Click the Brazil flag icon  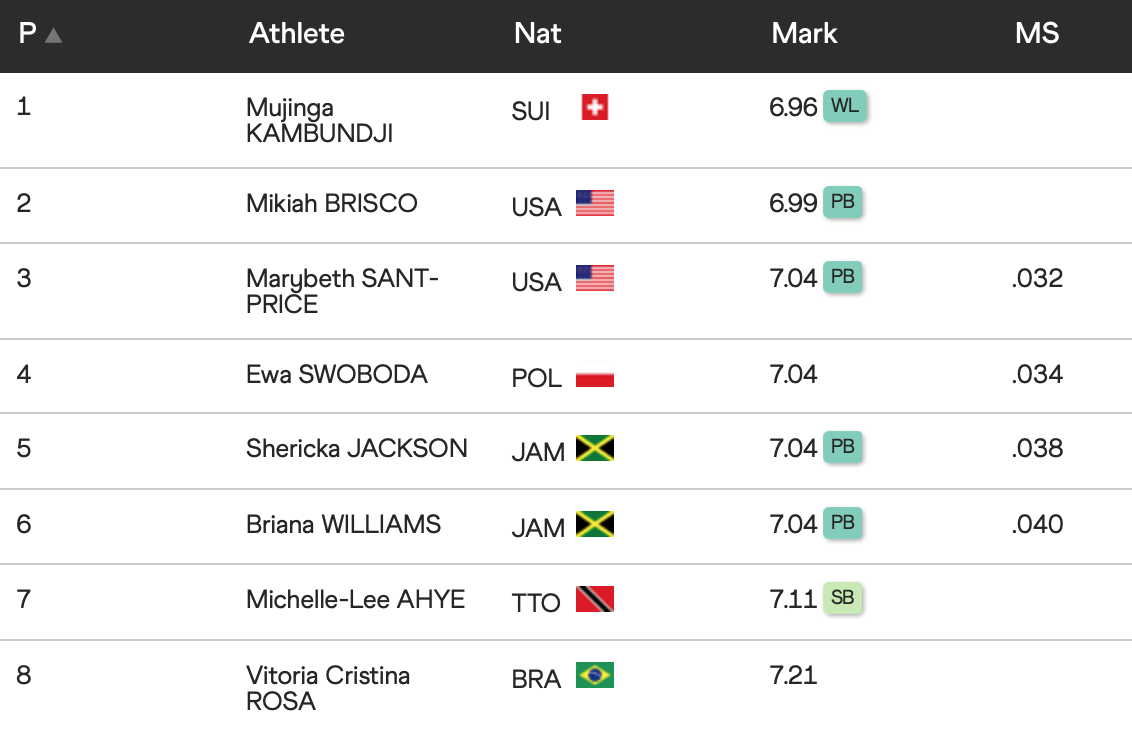point(595,676)
